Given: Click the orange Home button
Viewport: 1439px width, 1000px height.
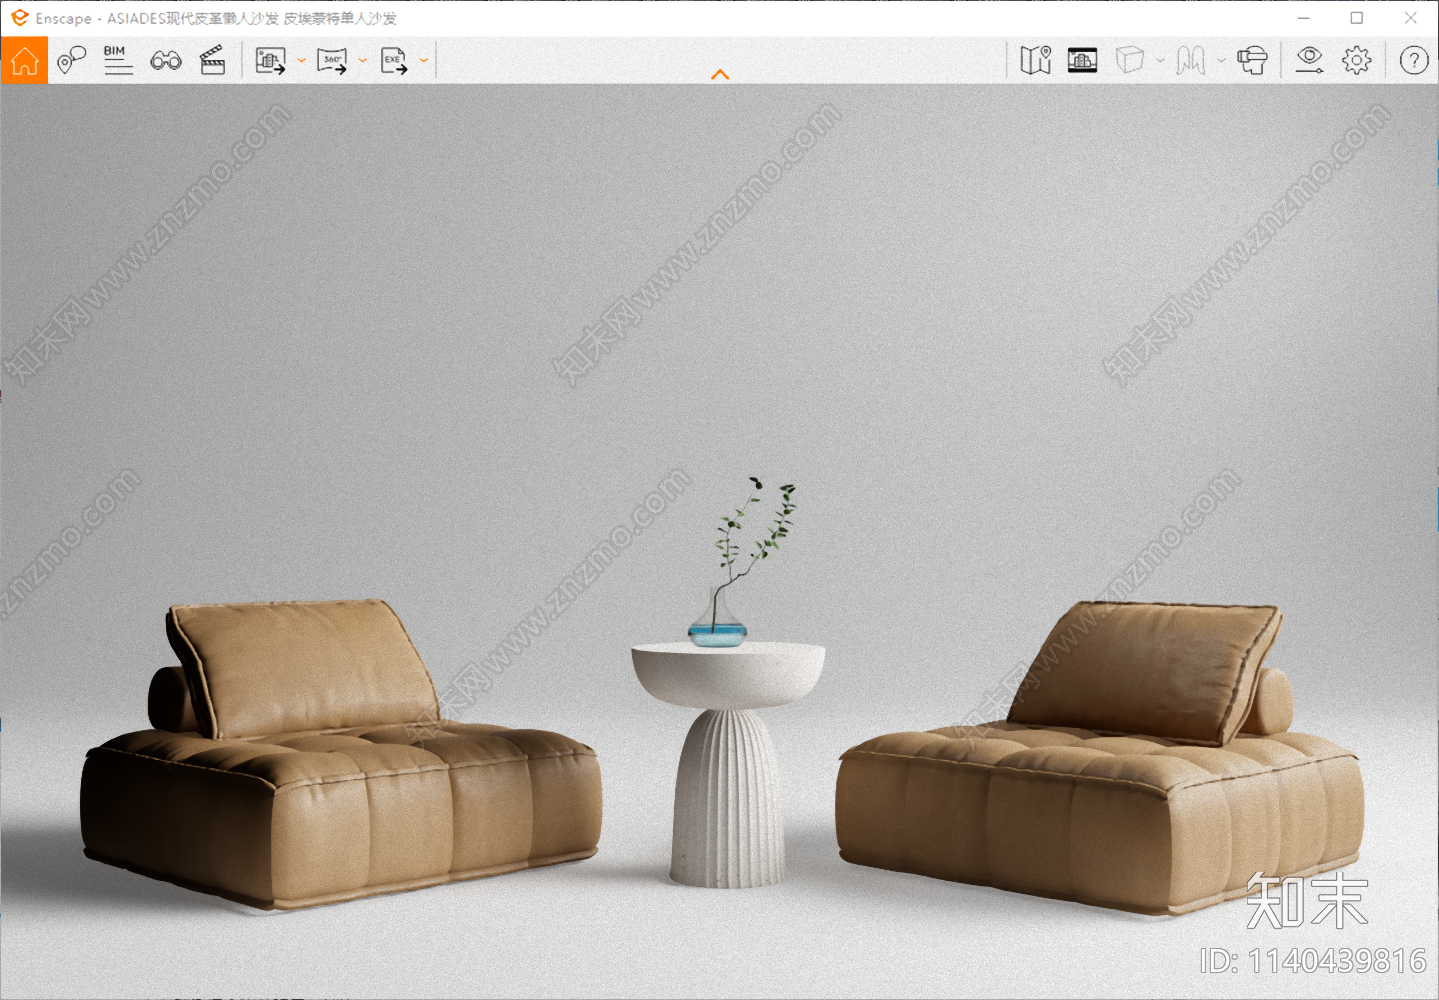Looking at the screenshot, I should tap(24, 61).
